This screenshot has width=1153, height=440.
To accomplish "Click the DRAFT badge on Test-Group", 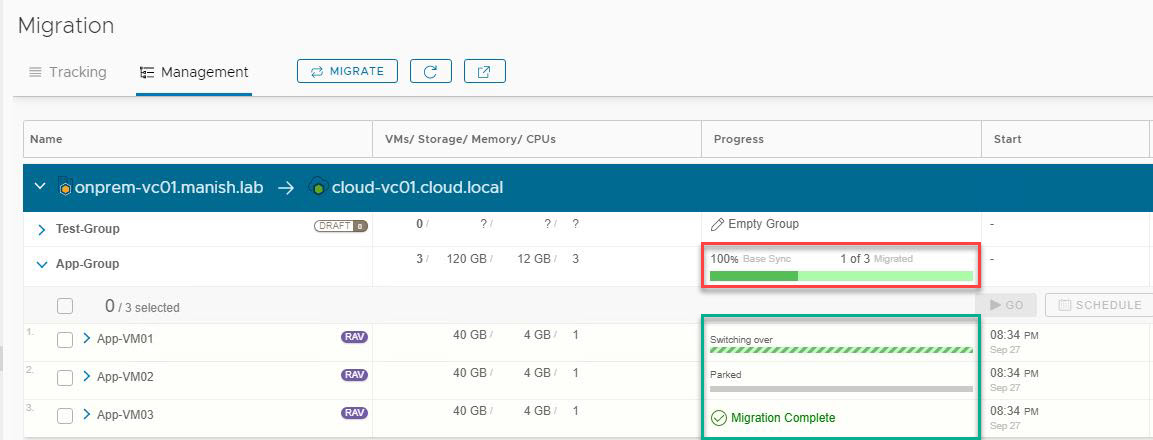I will (340, 227).
